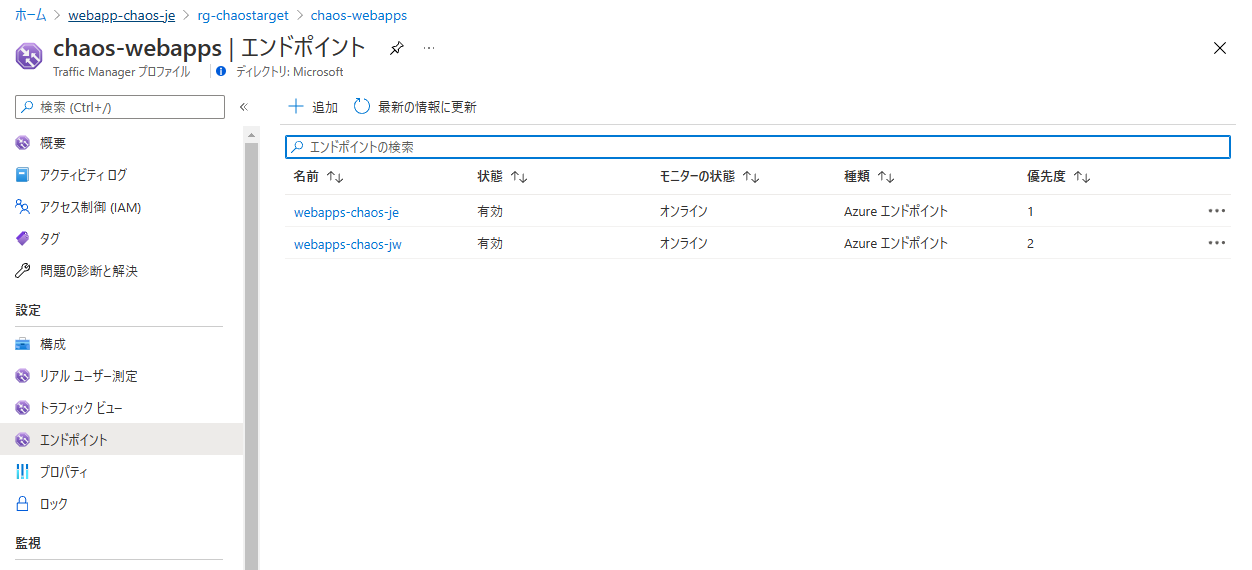Image resolution: width=1252 pixels, height=570 pixels.
Task: Focus the エンドポイントの検索 field
Action: [758, 147]
